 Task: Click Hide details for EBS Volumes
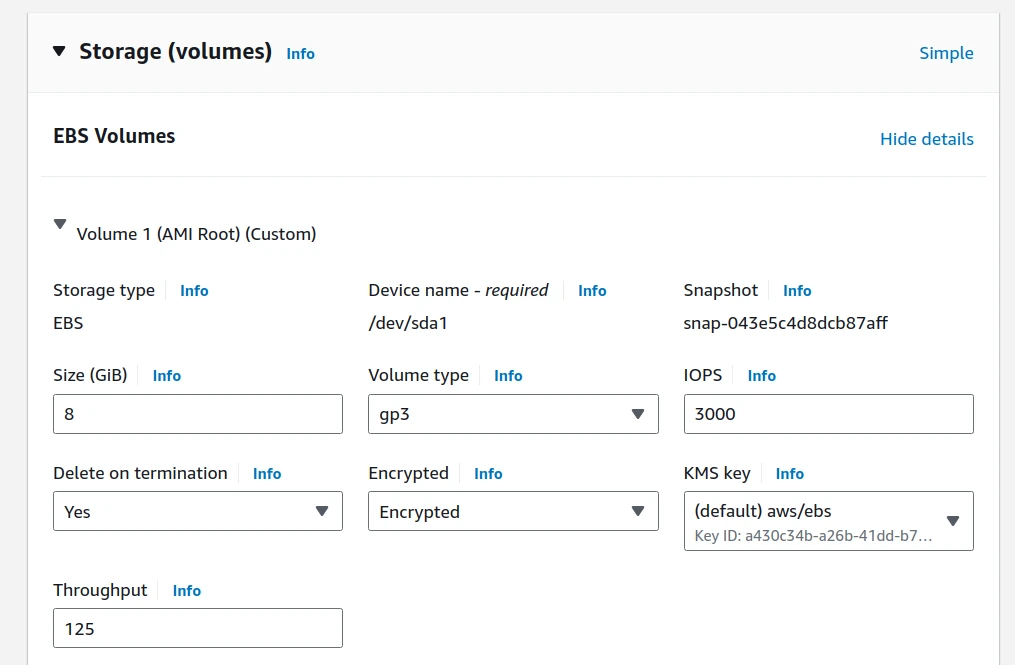[x=926, y=139]
